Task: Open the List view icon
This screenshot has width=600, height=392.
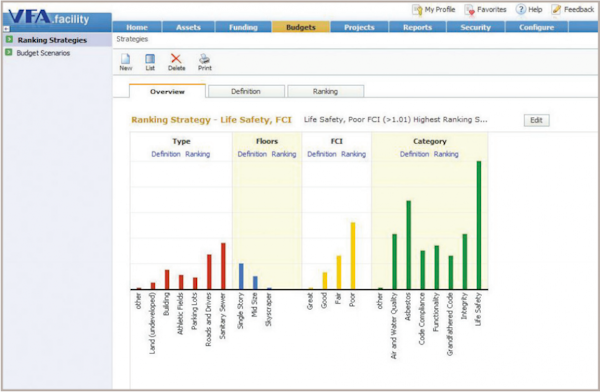Action: 150,59
